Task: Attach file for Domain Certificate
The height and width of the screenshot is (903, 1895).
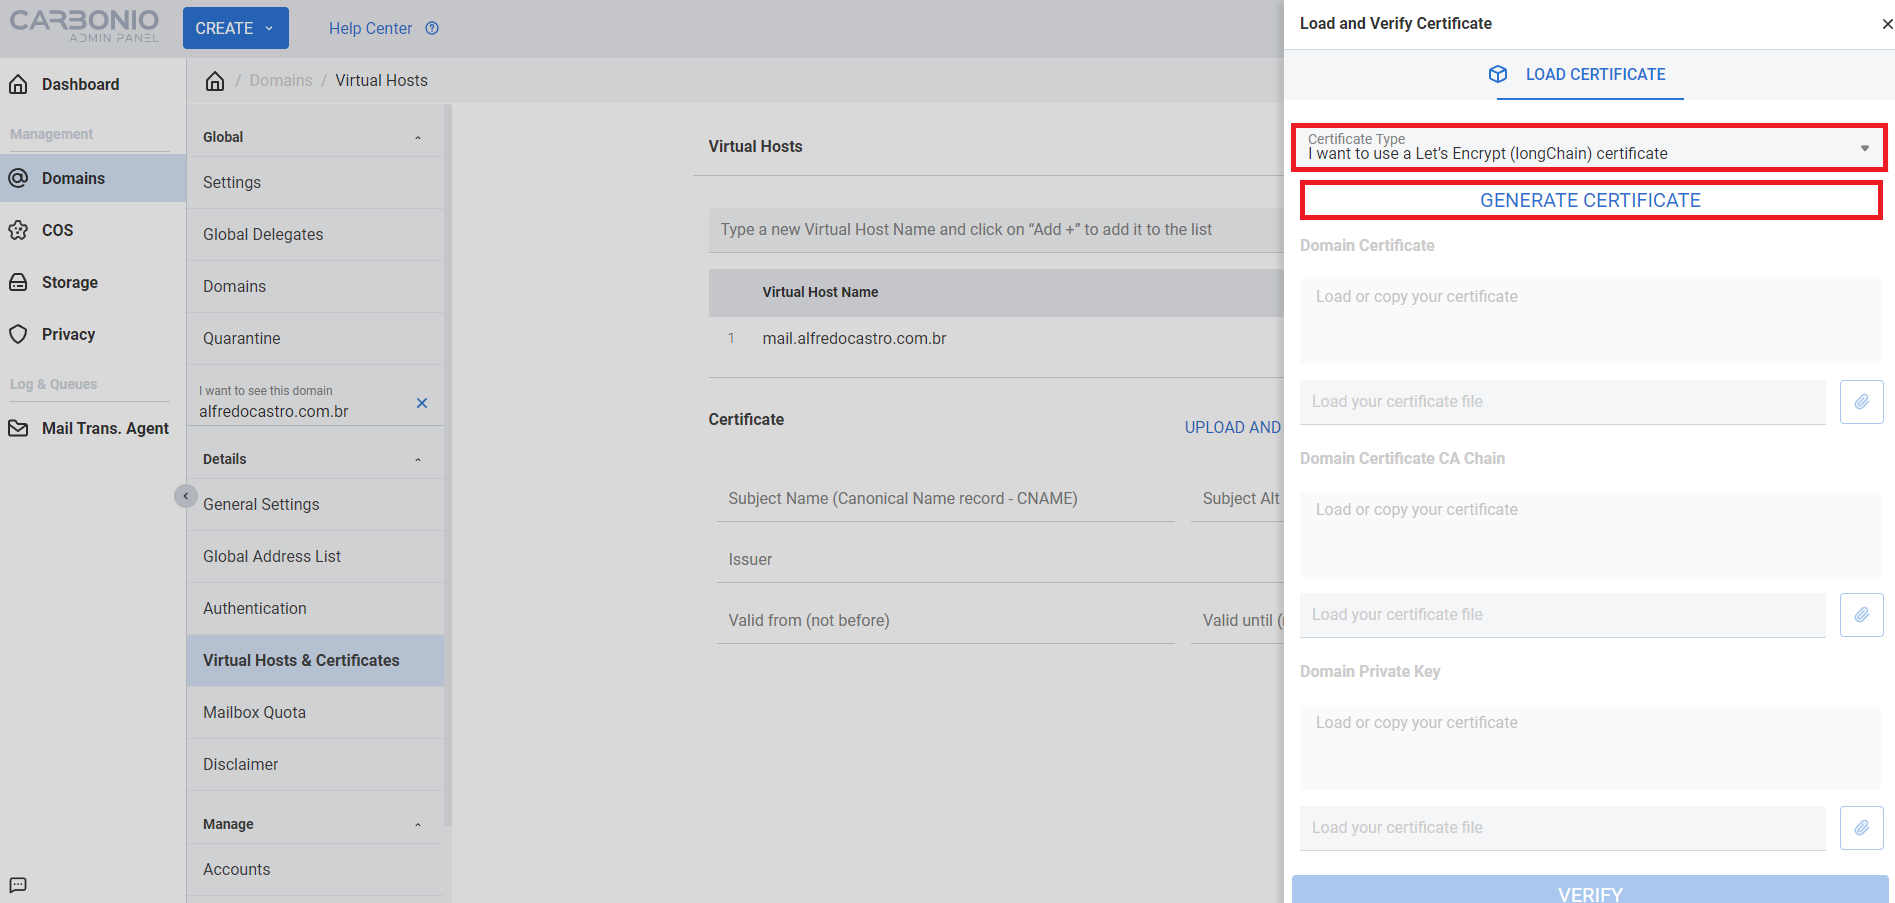Action: click(x=1862, y=402)
